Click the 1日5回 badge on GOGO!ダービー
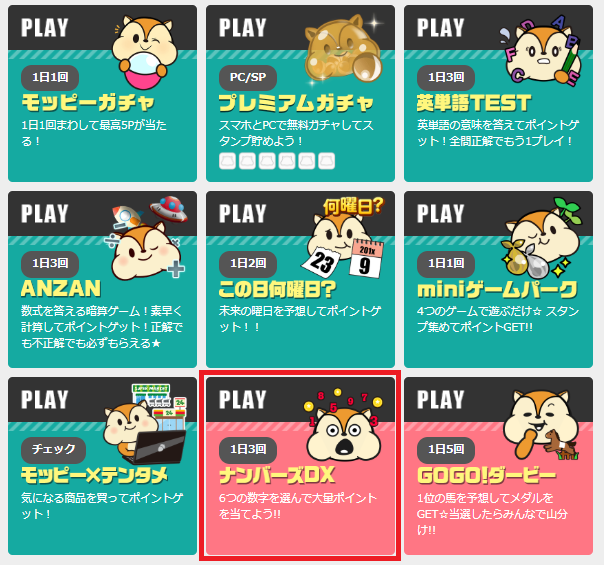The height and width of the screenshot is (565, 604). (x=446, y=449)
